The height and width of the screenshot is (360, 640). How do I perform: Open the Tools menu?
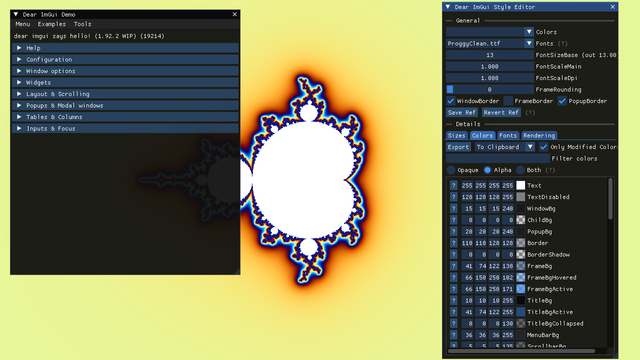pos(82,24)
